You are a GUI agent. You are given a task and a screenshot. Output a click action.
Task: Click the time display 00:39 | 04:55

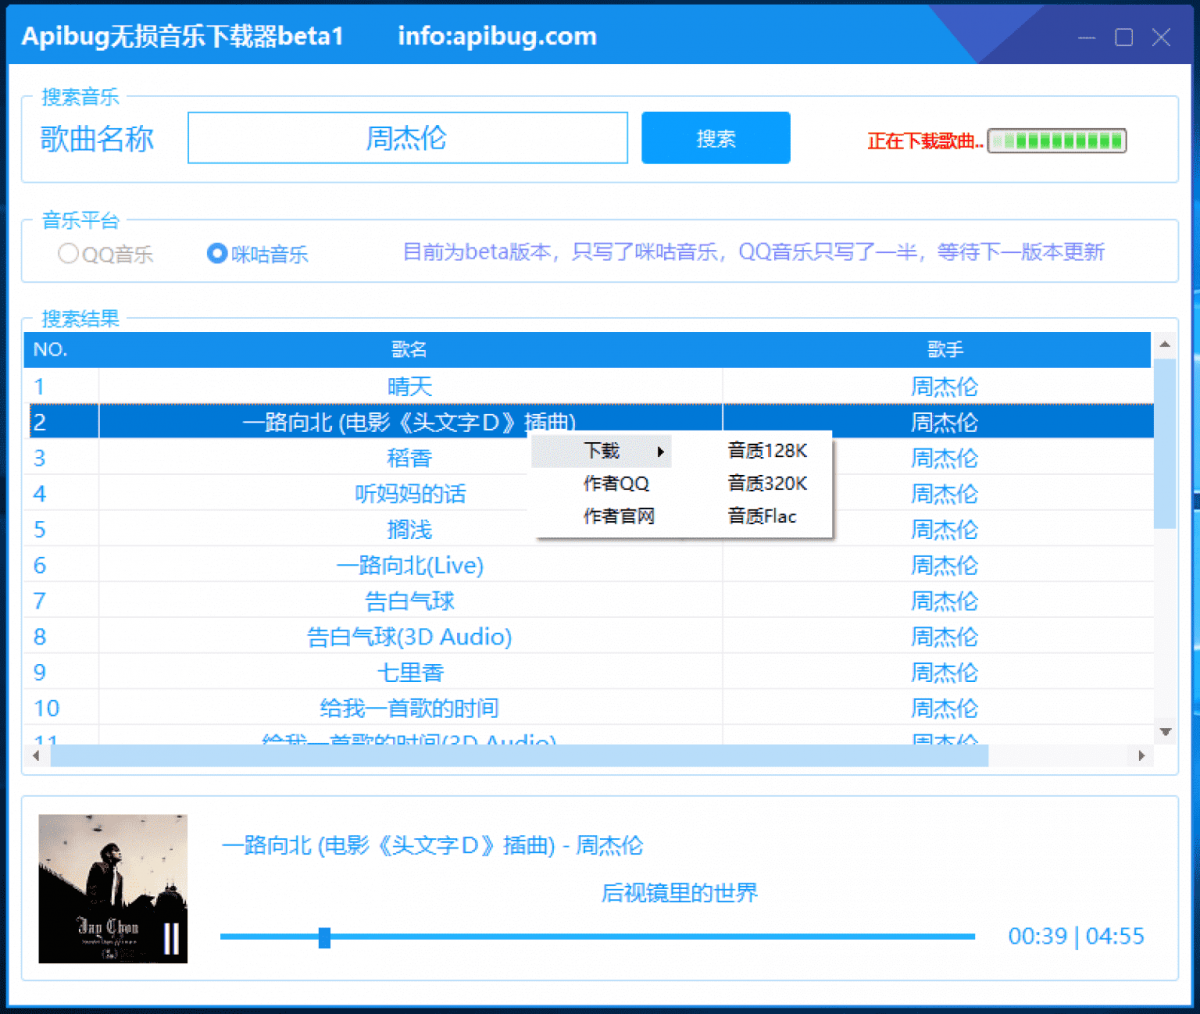tap(1076, 937)
